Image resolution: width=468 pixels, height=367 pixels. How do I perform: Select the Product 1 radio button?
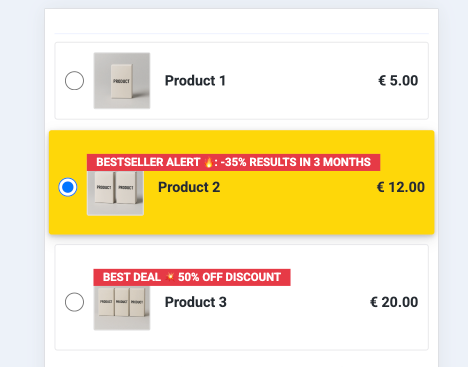coord(74,80)
